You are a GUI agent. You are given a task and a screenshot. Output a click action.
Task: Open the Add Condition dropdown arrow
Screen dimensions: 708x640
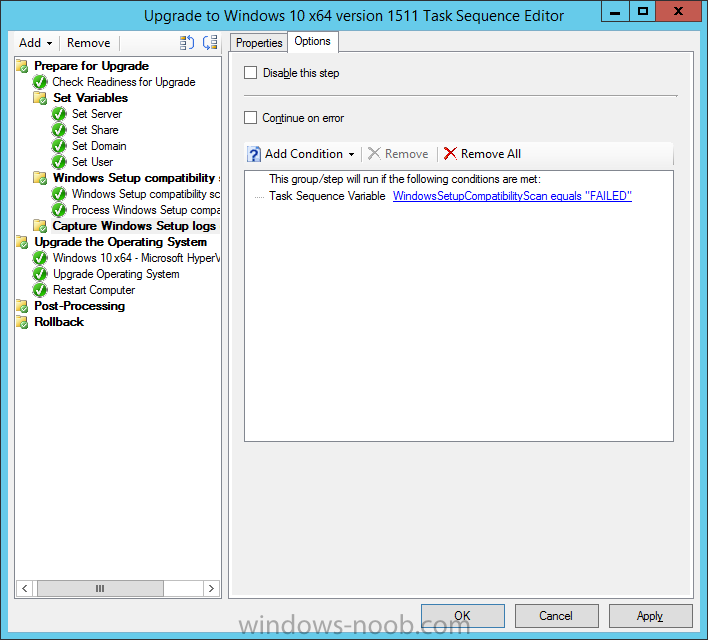pyautogui.click(x=351, y=154)
